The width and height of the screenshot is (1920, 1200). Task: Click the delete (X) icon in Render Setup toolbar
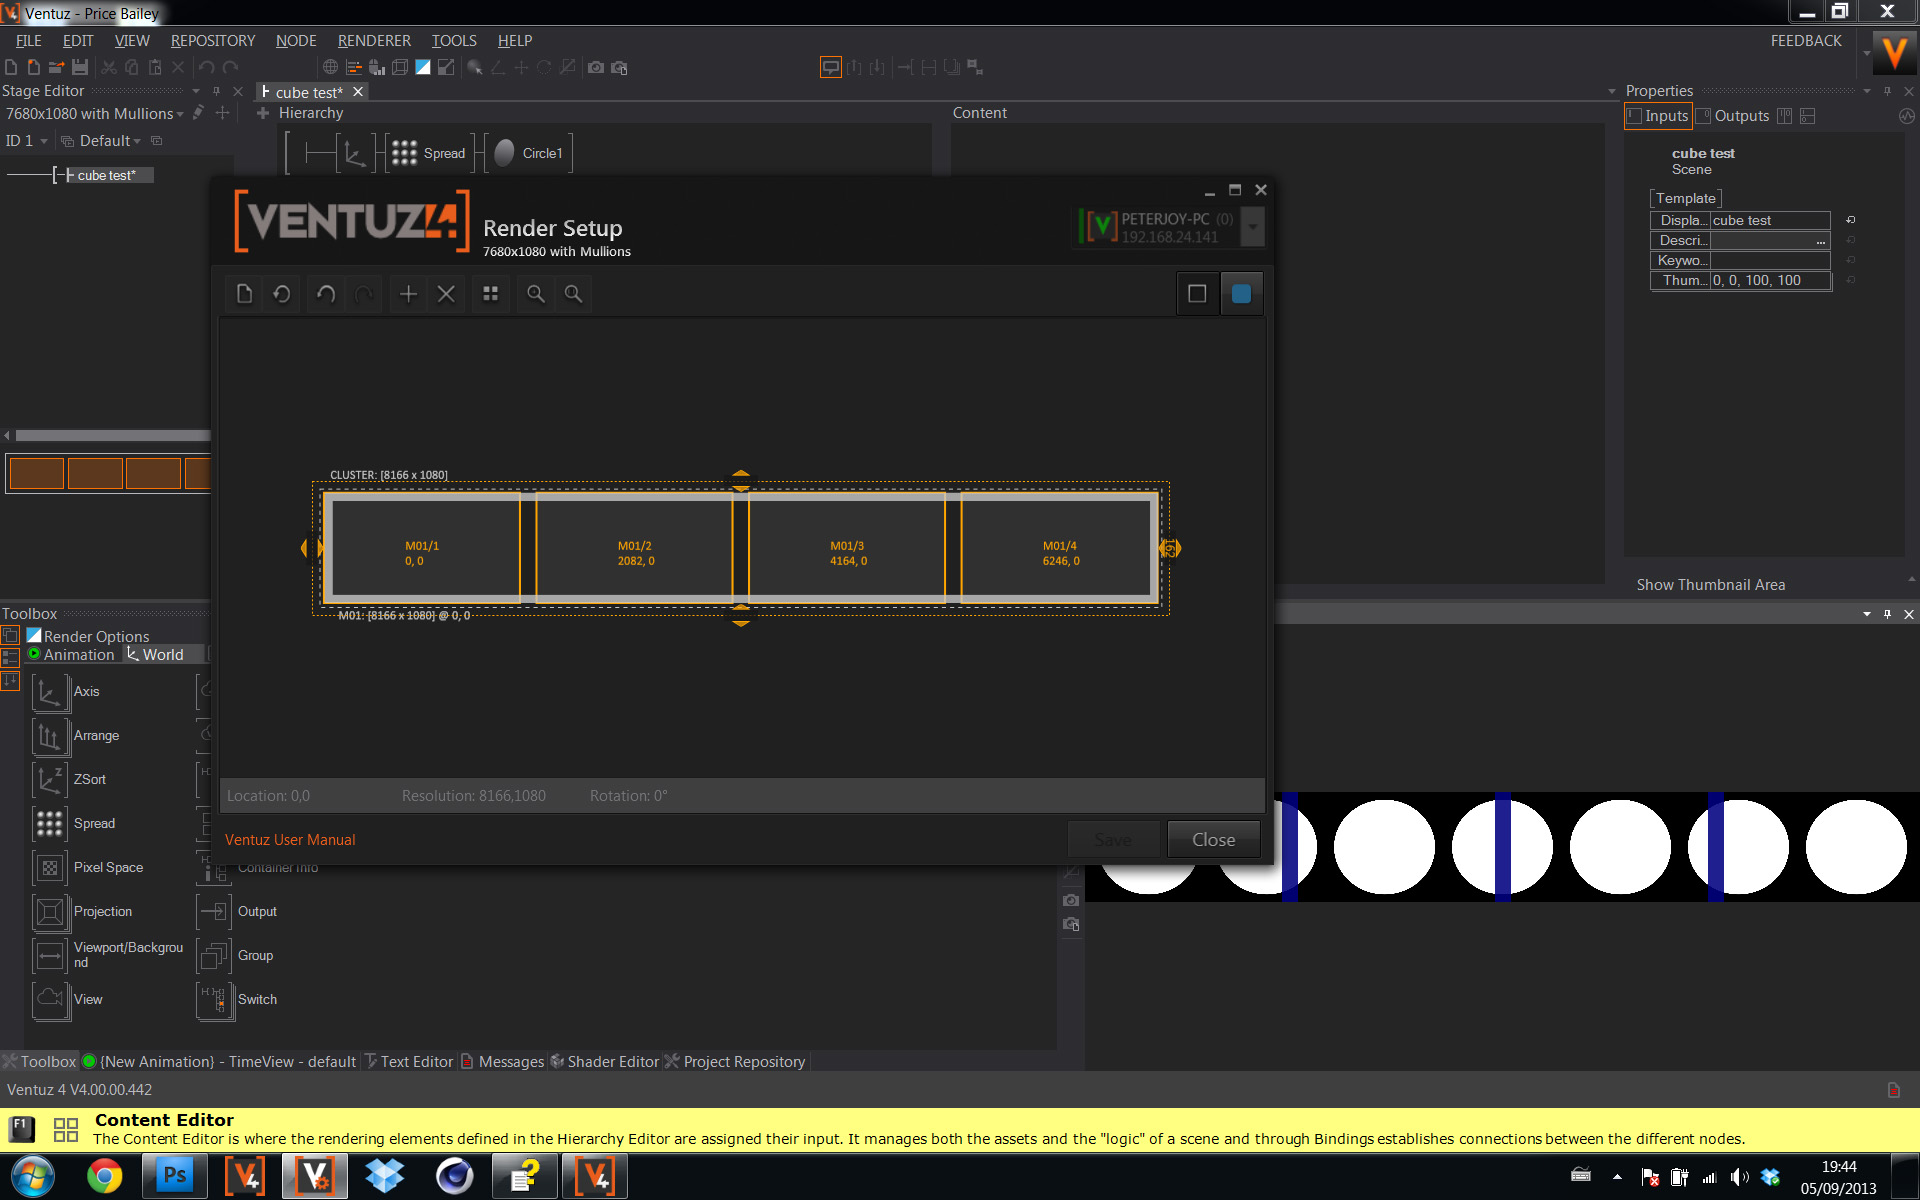pyautogui.click(x=446, y=294)
